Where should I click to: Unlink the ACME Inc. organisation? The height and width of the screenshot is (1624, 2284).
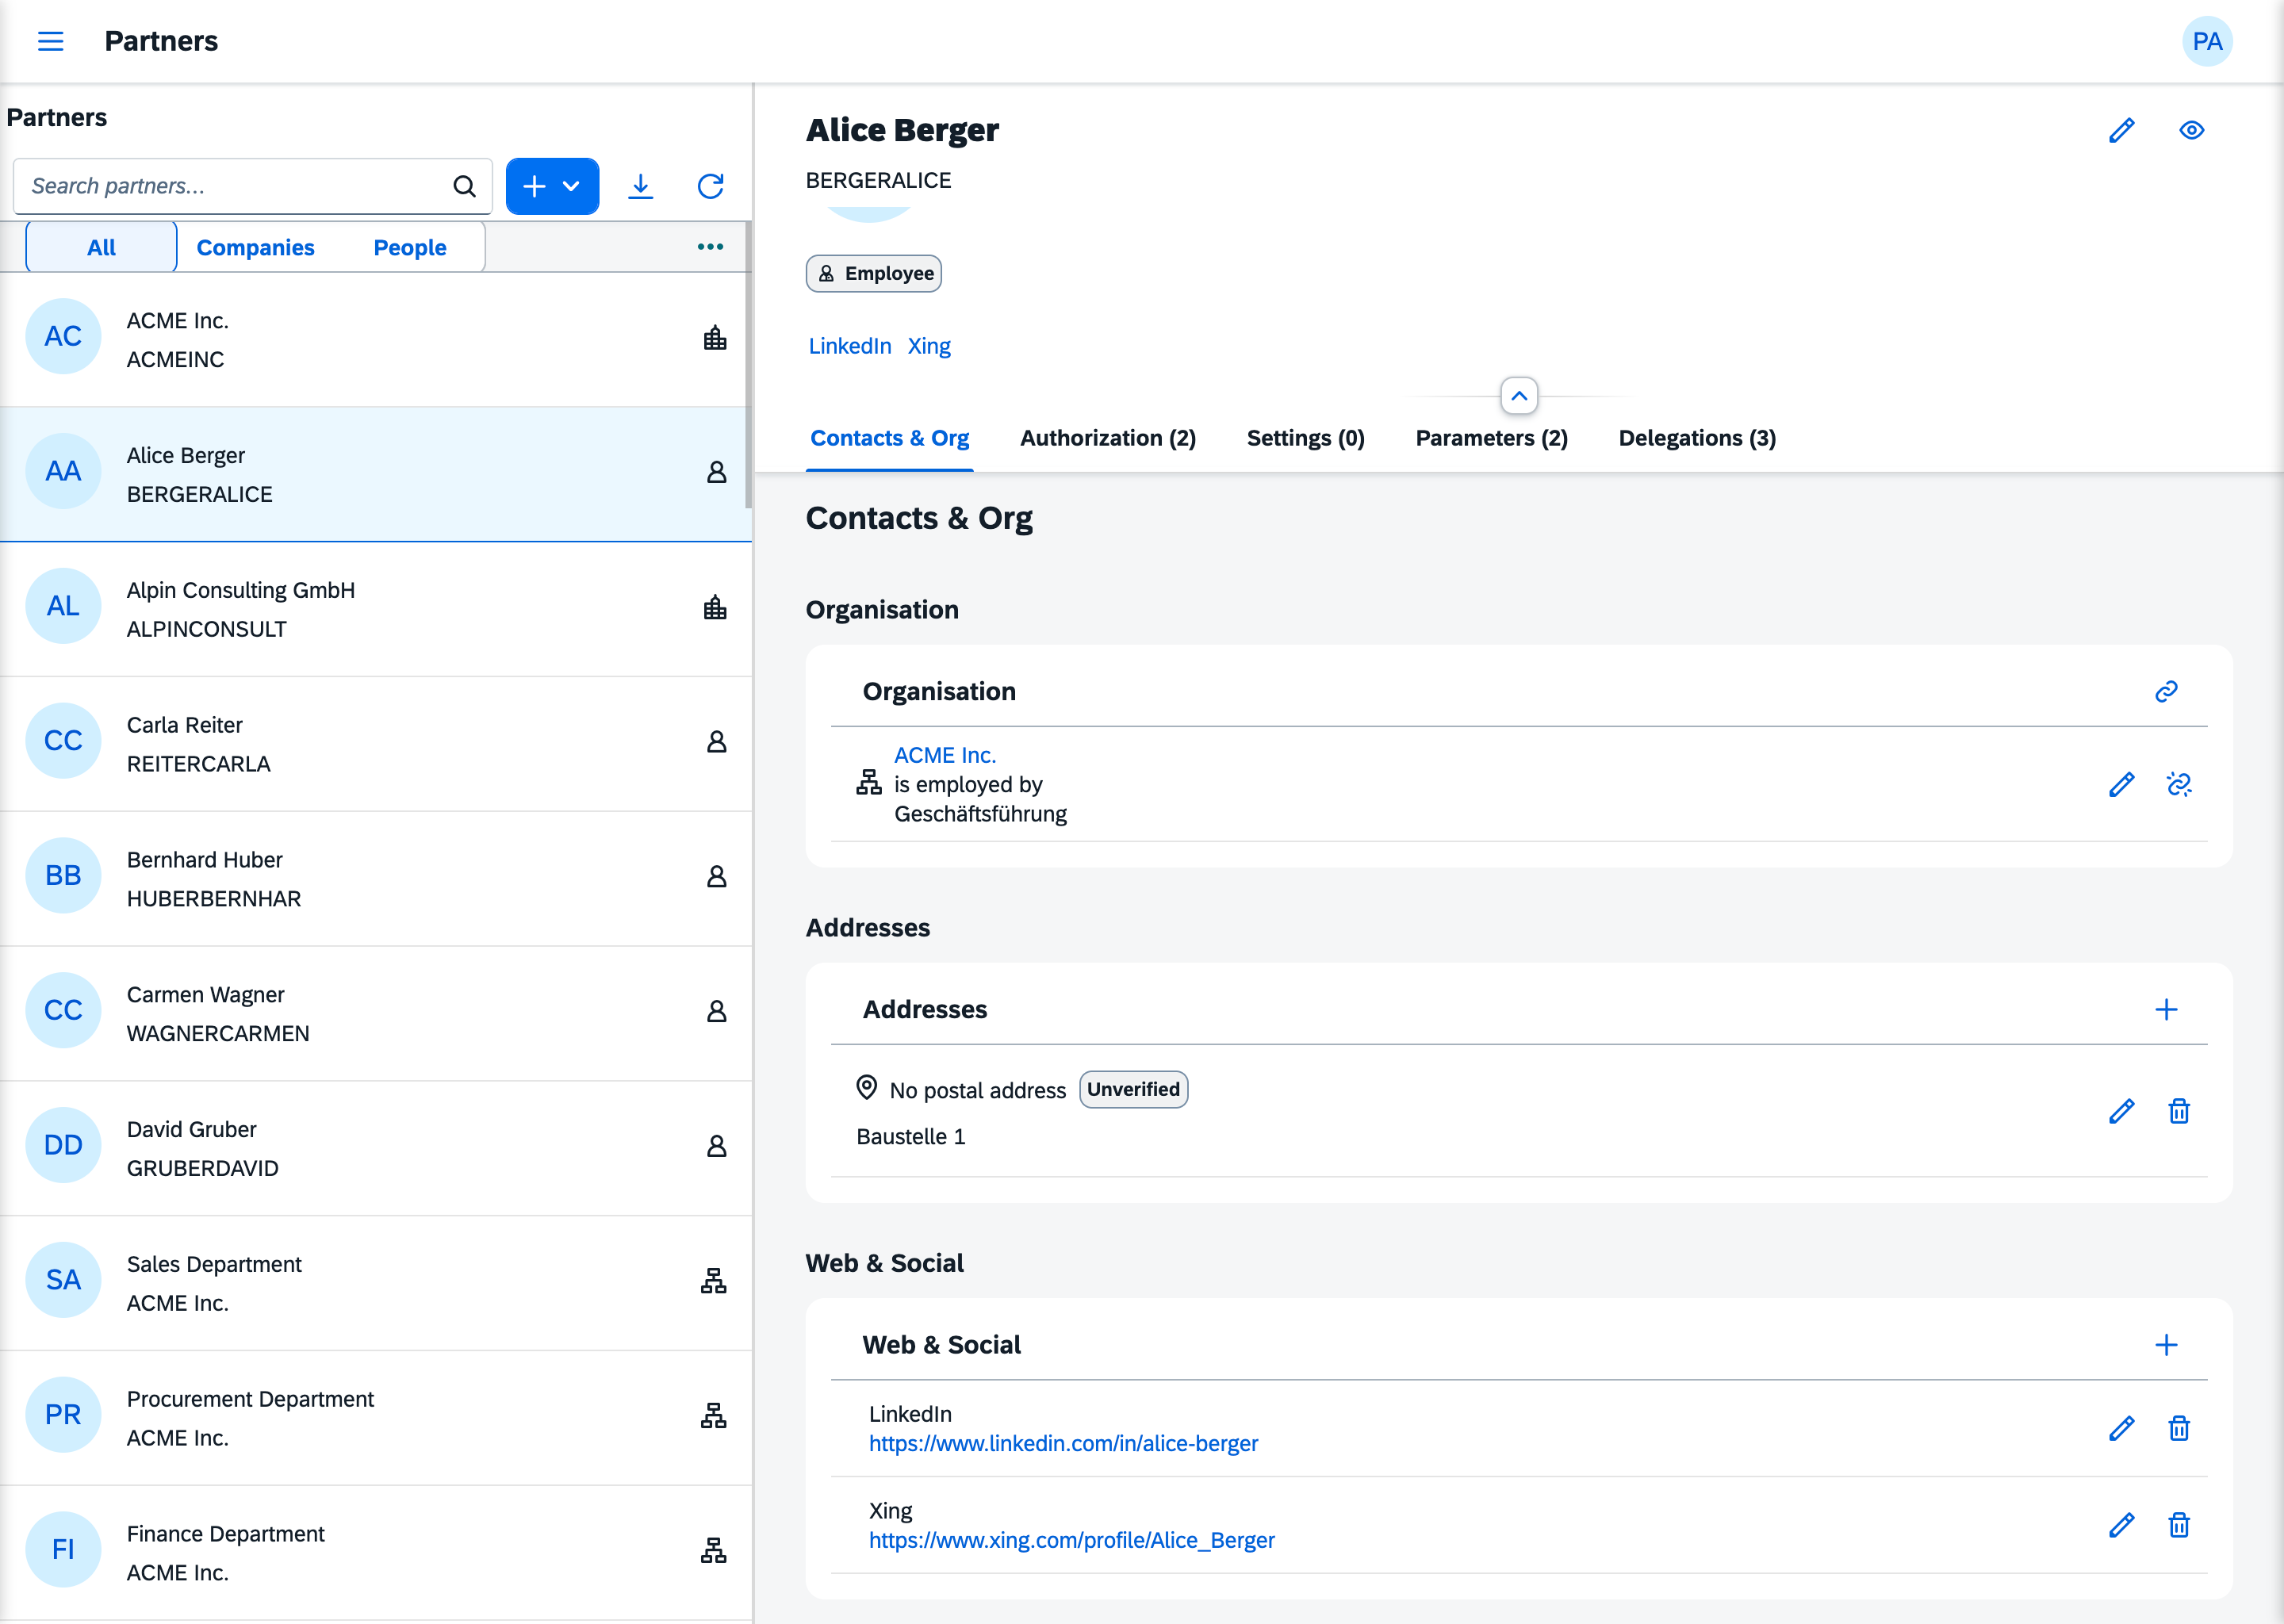click(x=2179, y=784)
